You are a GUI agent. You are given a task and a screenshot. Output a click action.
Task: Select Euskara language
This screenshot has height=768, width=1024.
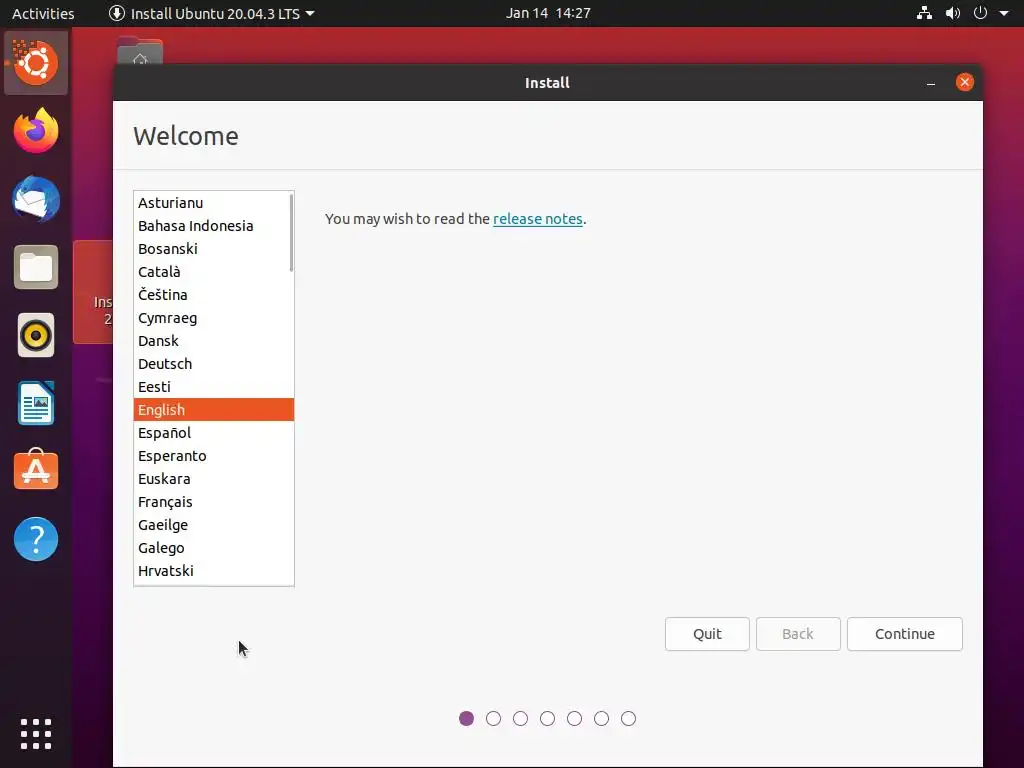(214, 479)
